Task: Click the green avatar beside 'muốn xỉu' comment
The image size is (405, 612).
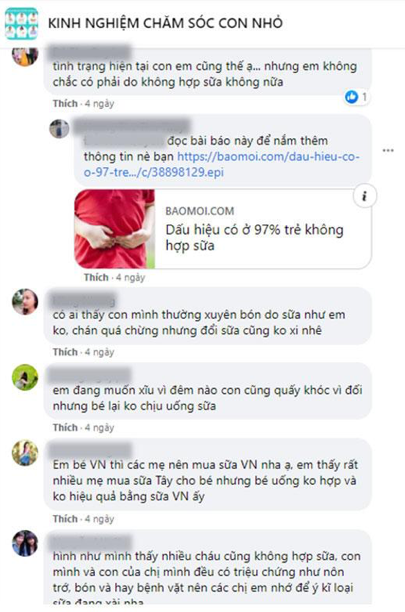Action: (25, 377)
